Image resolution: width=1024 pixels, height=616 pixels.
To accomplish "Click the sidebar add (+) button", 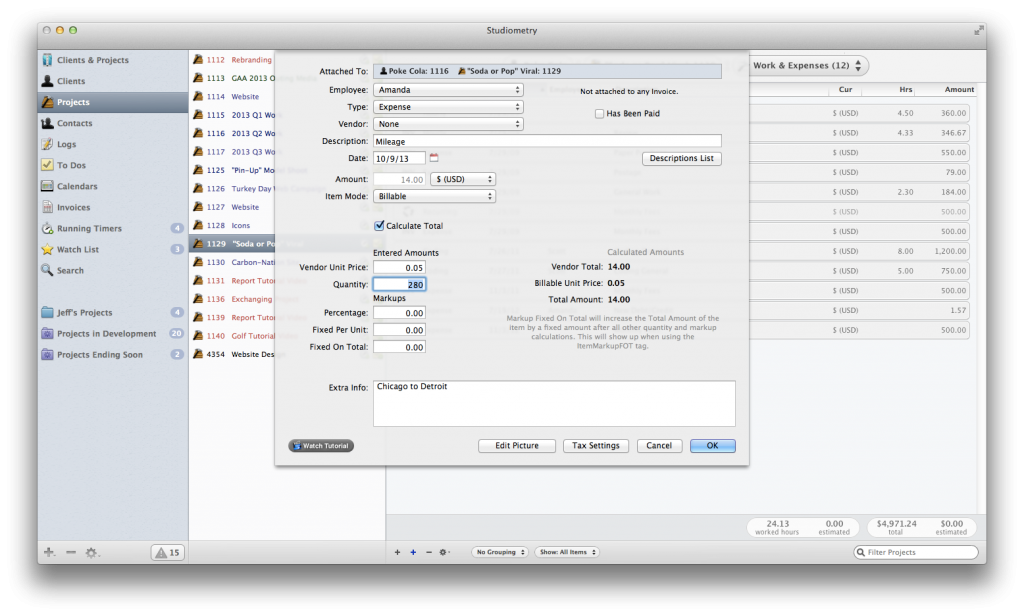I will click(49, 553).
